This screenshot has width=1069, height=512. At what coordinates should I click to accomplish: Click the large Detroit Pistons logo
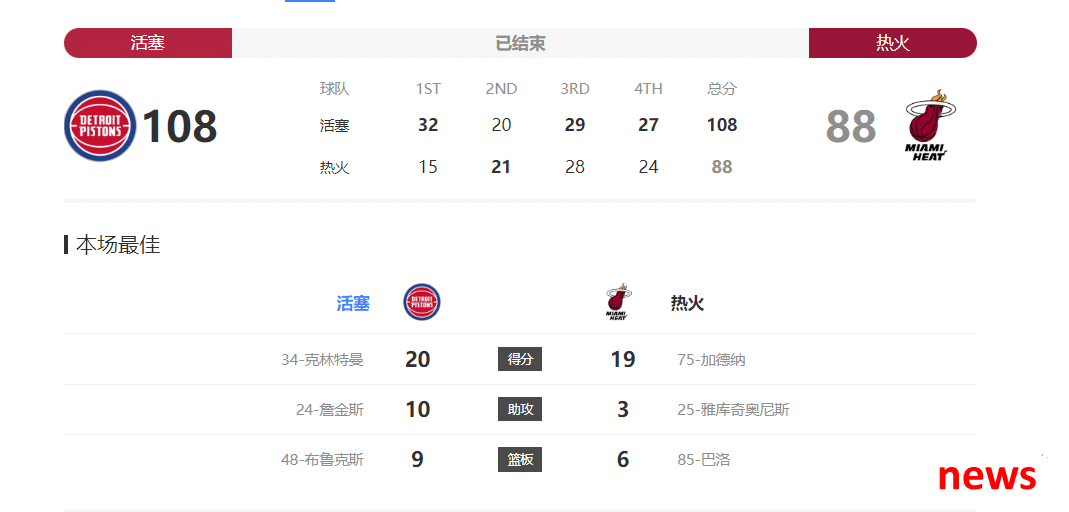pos(100,125)
